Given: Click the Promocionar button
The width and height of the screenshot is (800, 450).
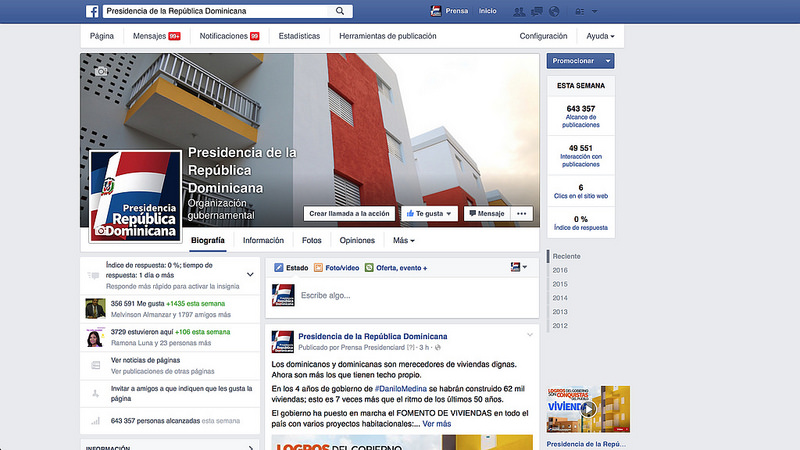Looking at the screenshot, I should point(573,61).
